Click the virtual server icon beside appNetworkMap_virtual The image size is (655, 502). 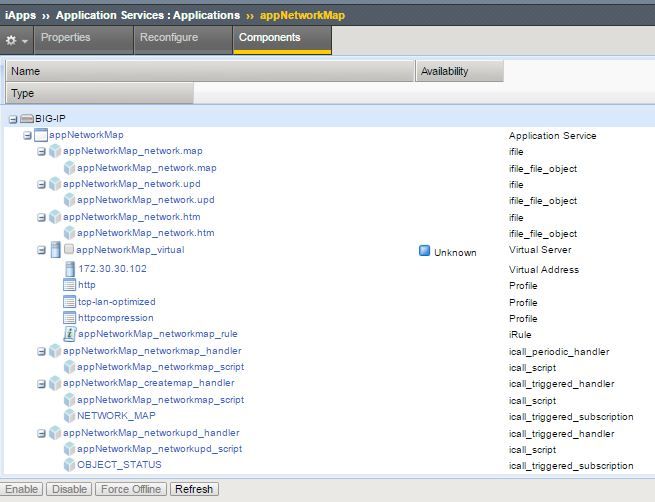[55, 251]
